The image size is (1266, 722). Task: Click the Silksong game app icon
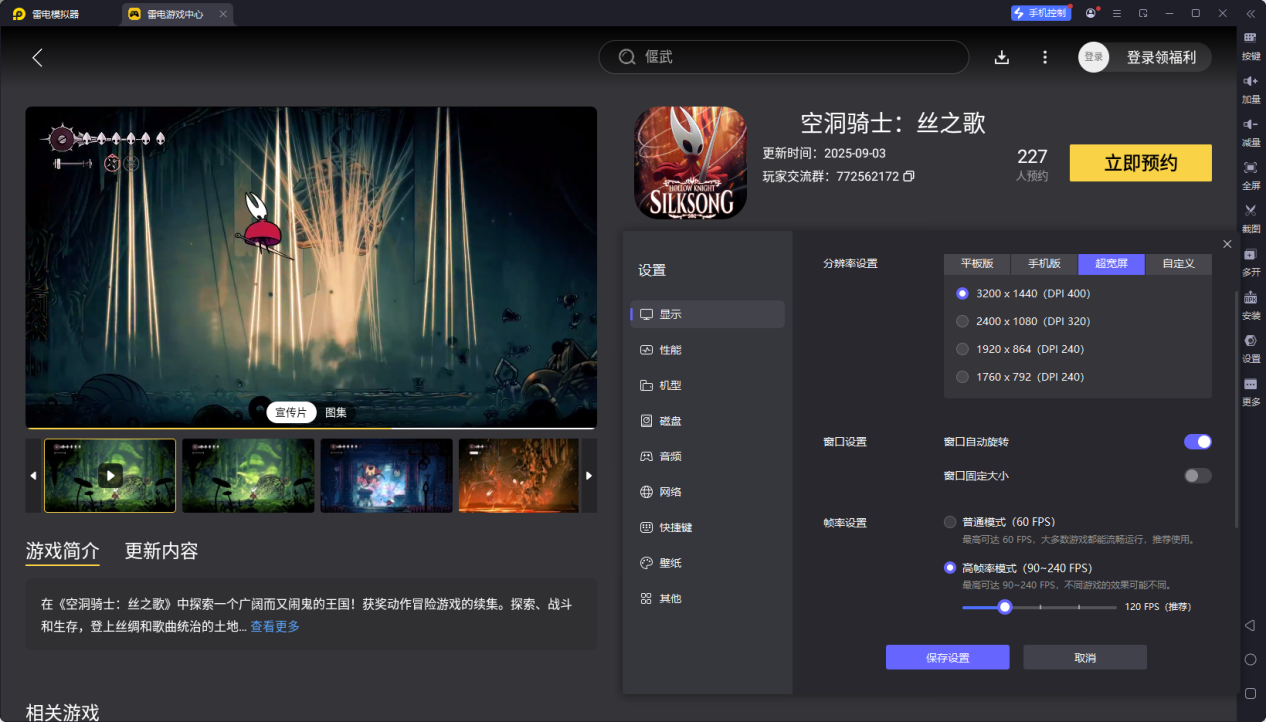(x=690, y=163)
